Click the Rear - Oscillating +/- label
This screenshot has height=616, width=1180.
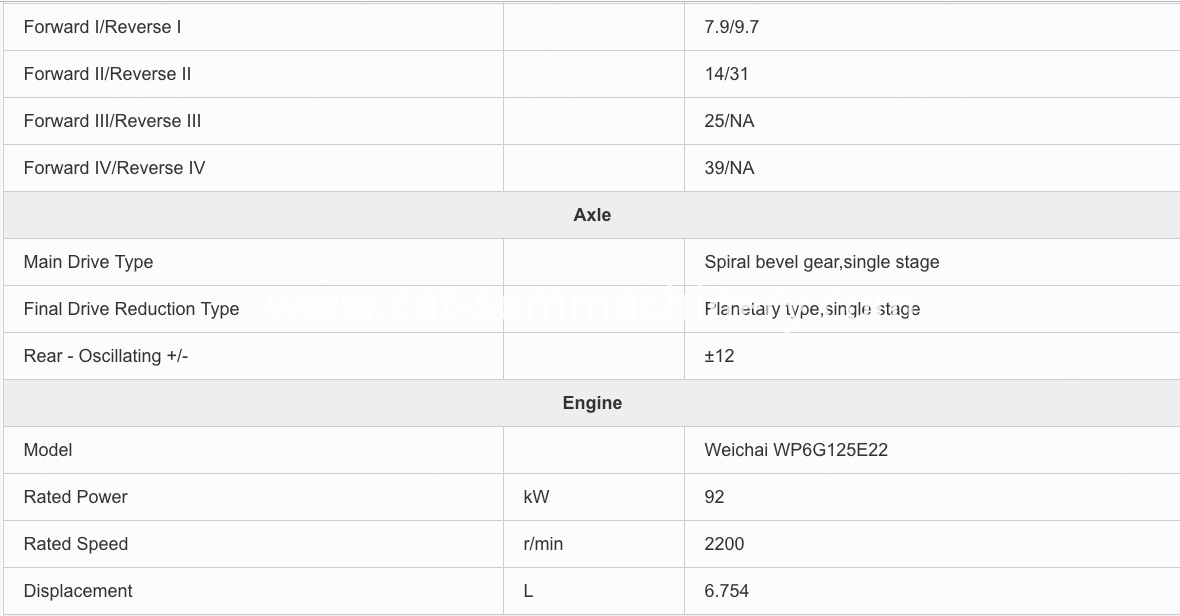click(x=106, y=356)
